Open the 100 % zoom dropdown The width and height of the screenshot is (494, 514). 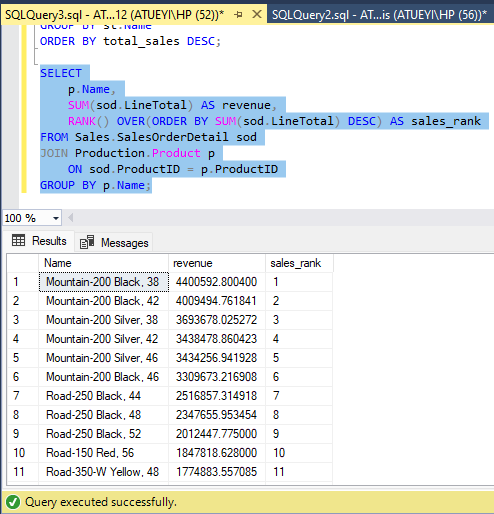[56, 218]
